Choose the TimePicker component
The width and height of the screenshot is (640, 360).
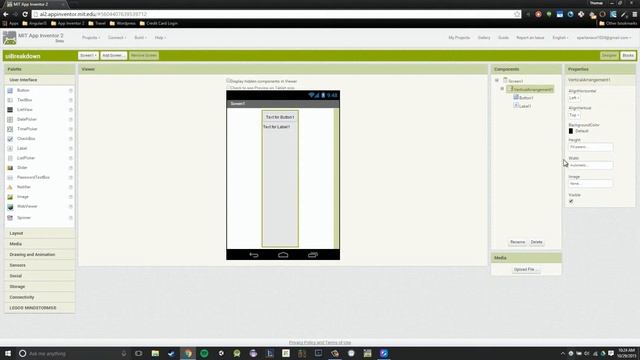click(x=27, y=129)
